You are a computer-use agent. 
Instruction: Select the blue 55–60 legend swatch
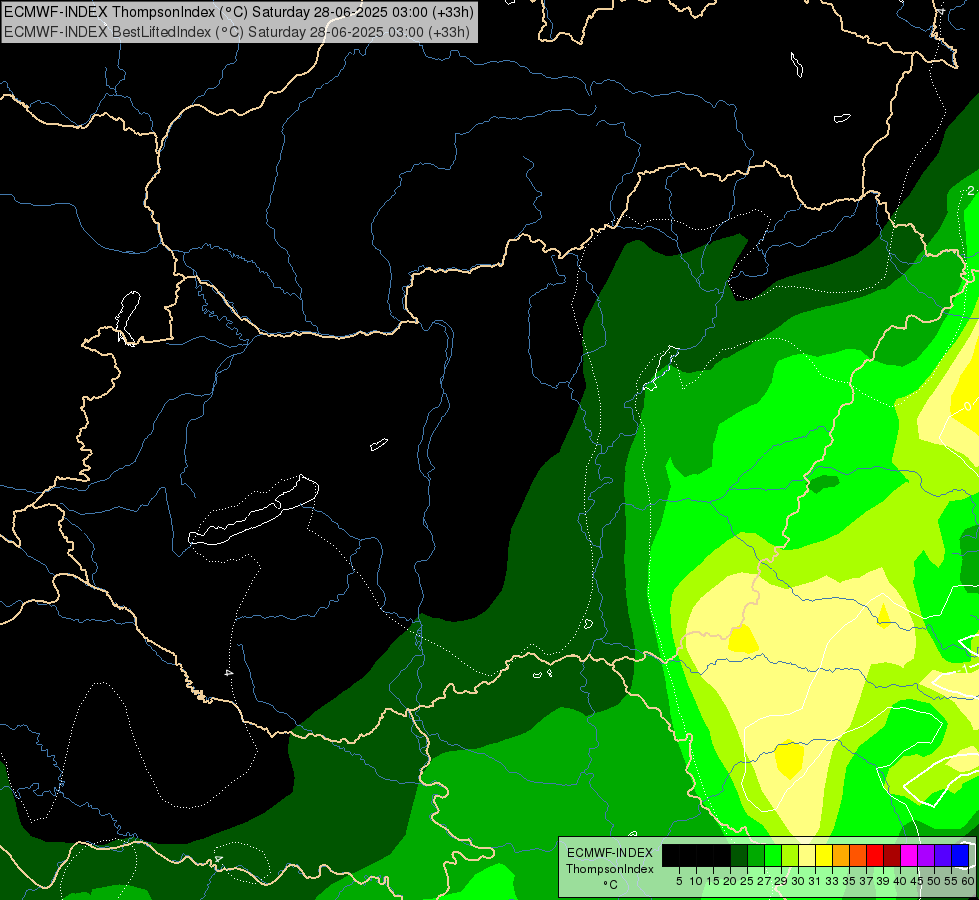[960, 856]
